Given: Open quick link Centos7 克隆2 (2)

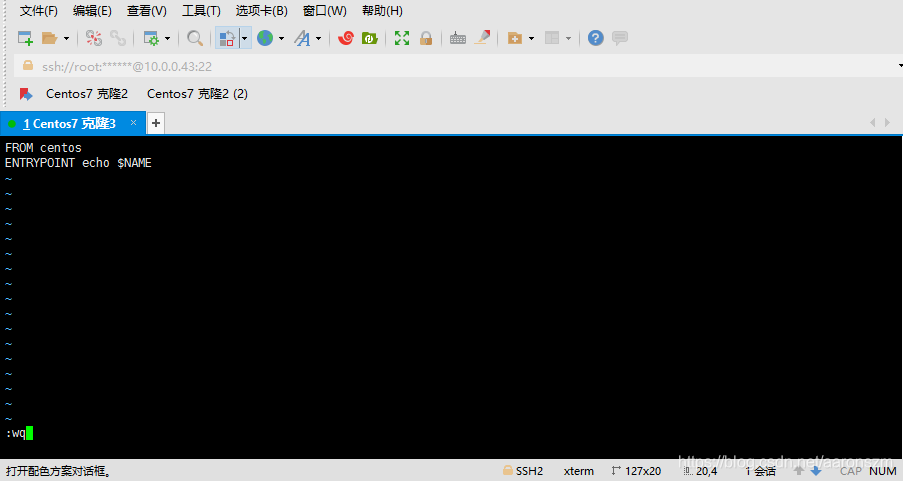Looking at the screenshot, I should click(198, 94).
